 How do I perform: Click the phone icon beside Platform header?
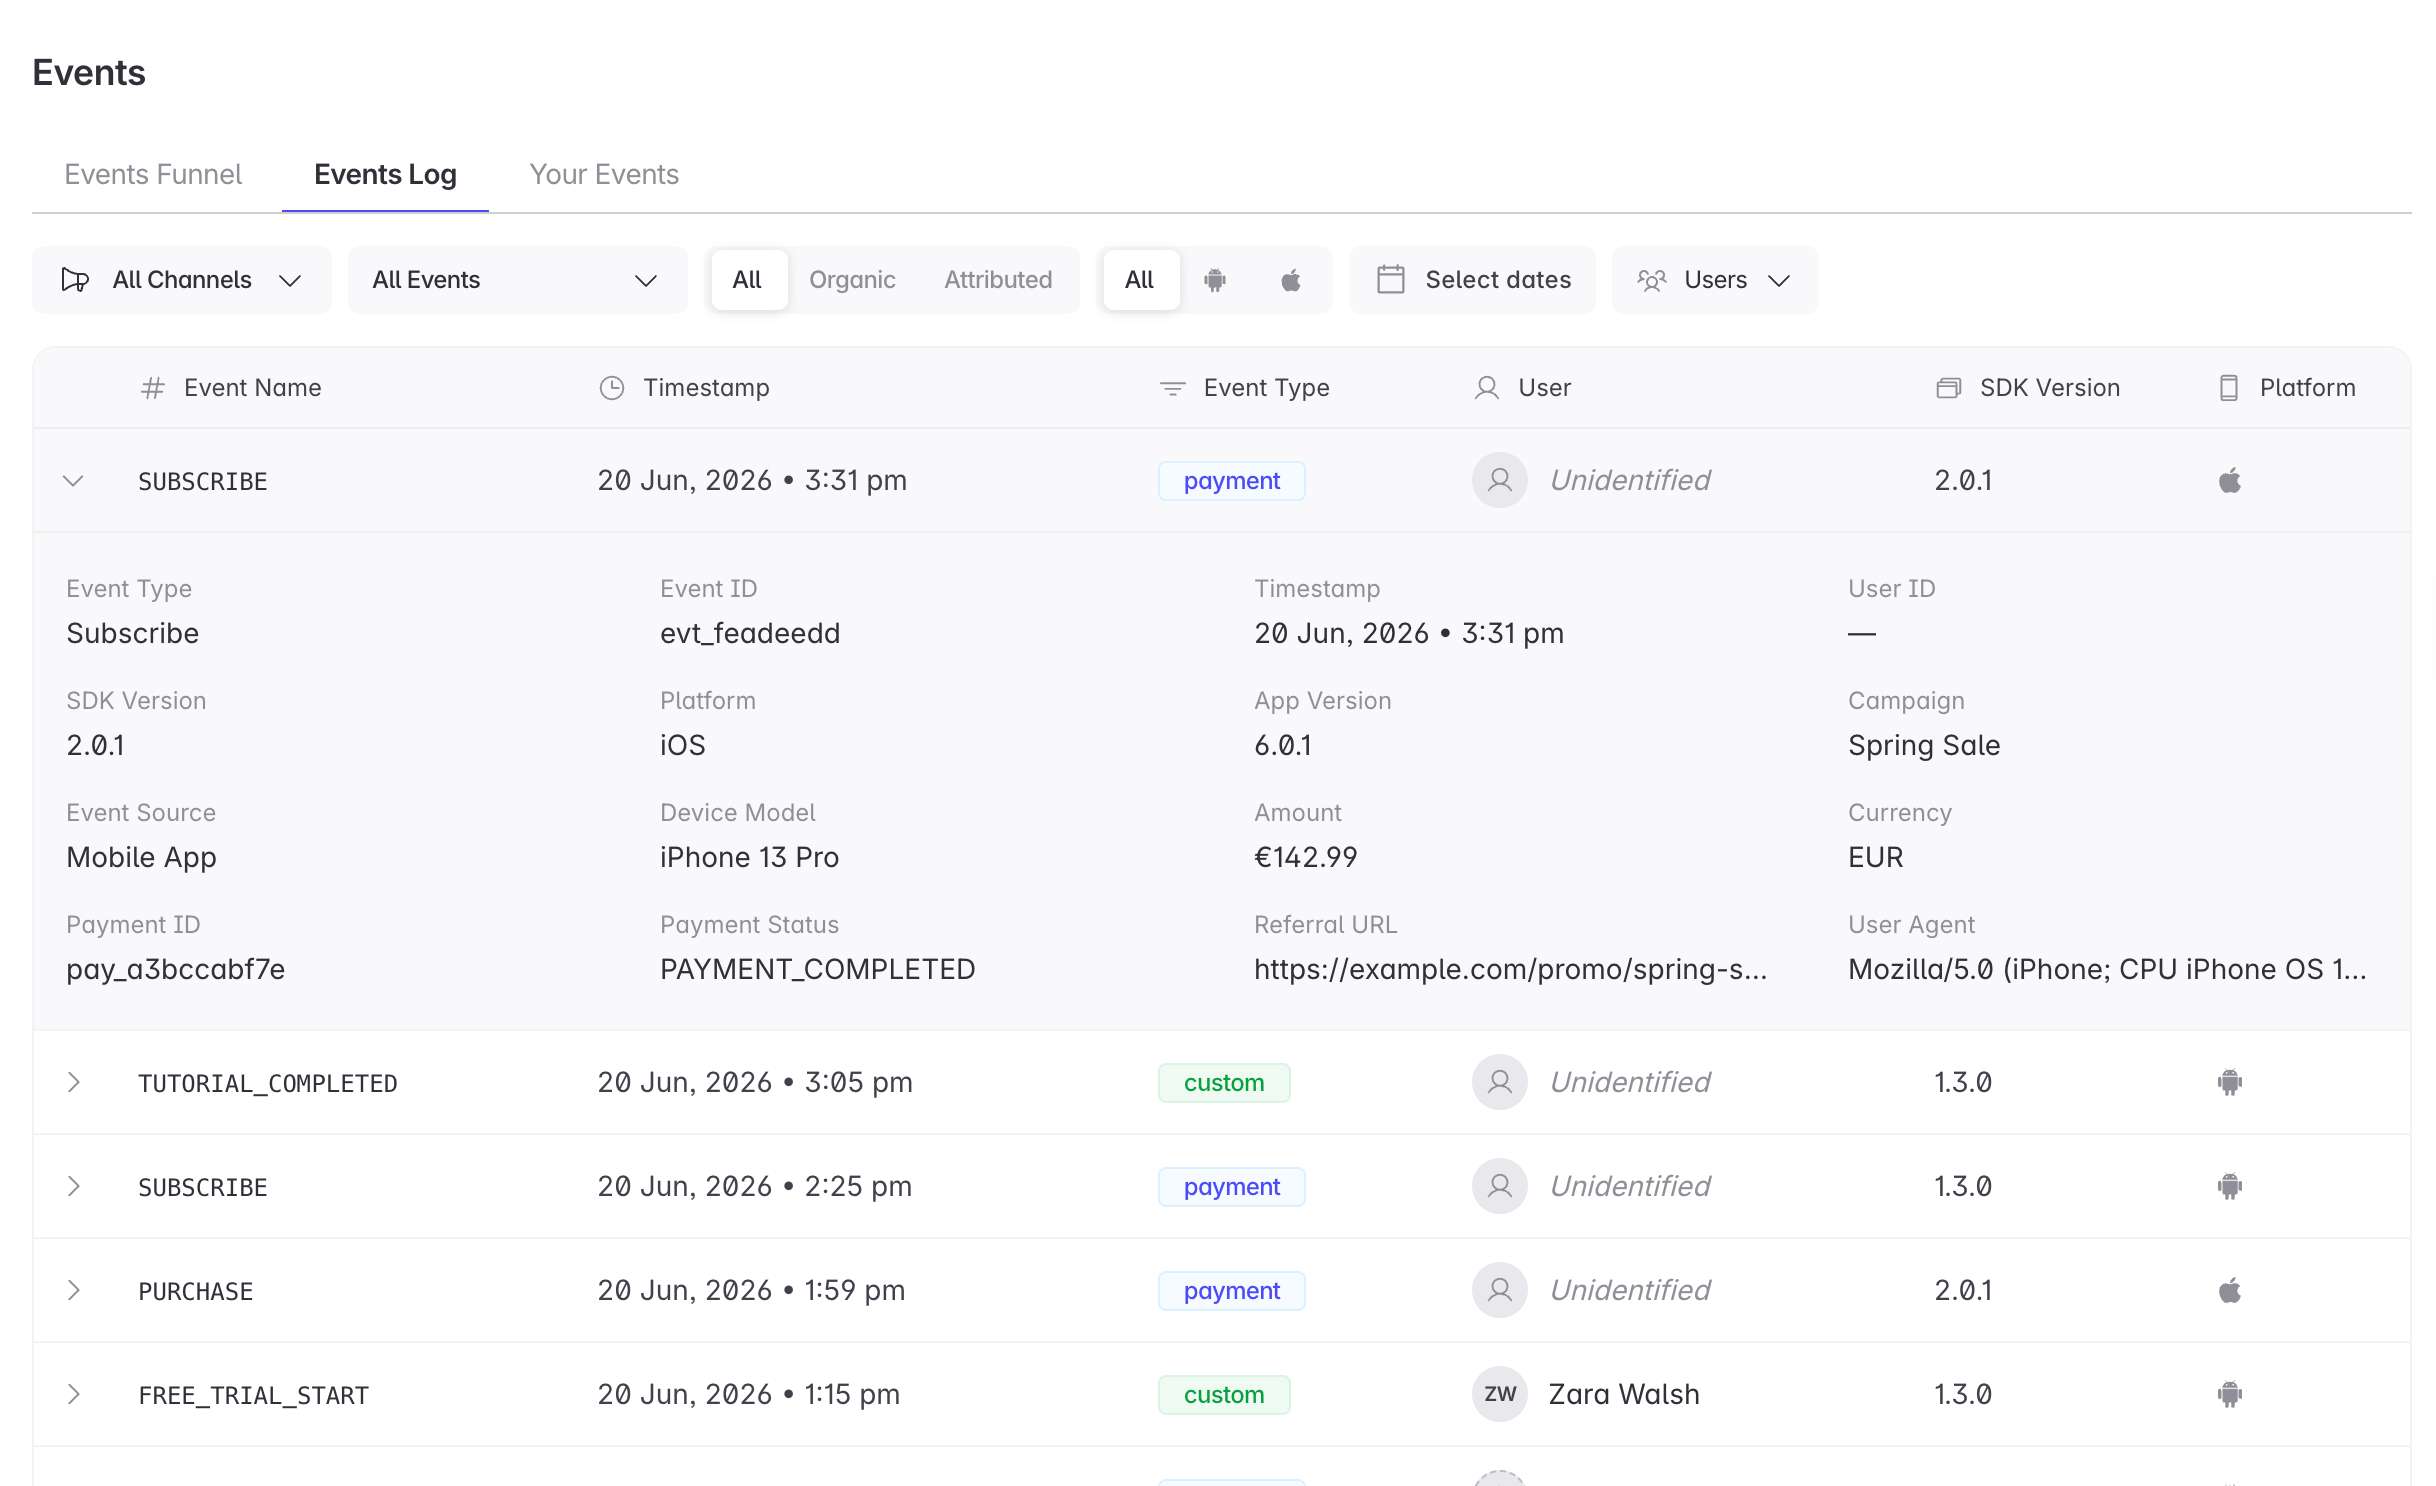pos(2229,388)
